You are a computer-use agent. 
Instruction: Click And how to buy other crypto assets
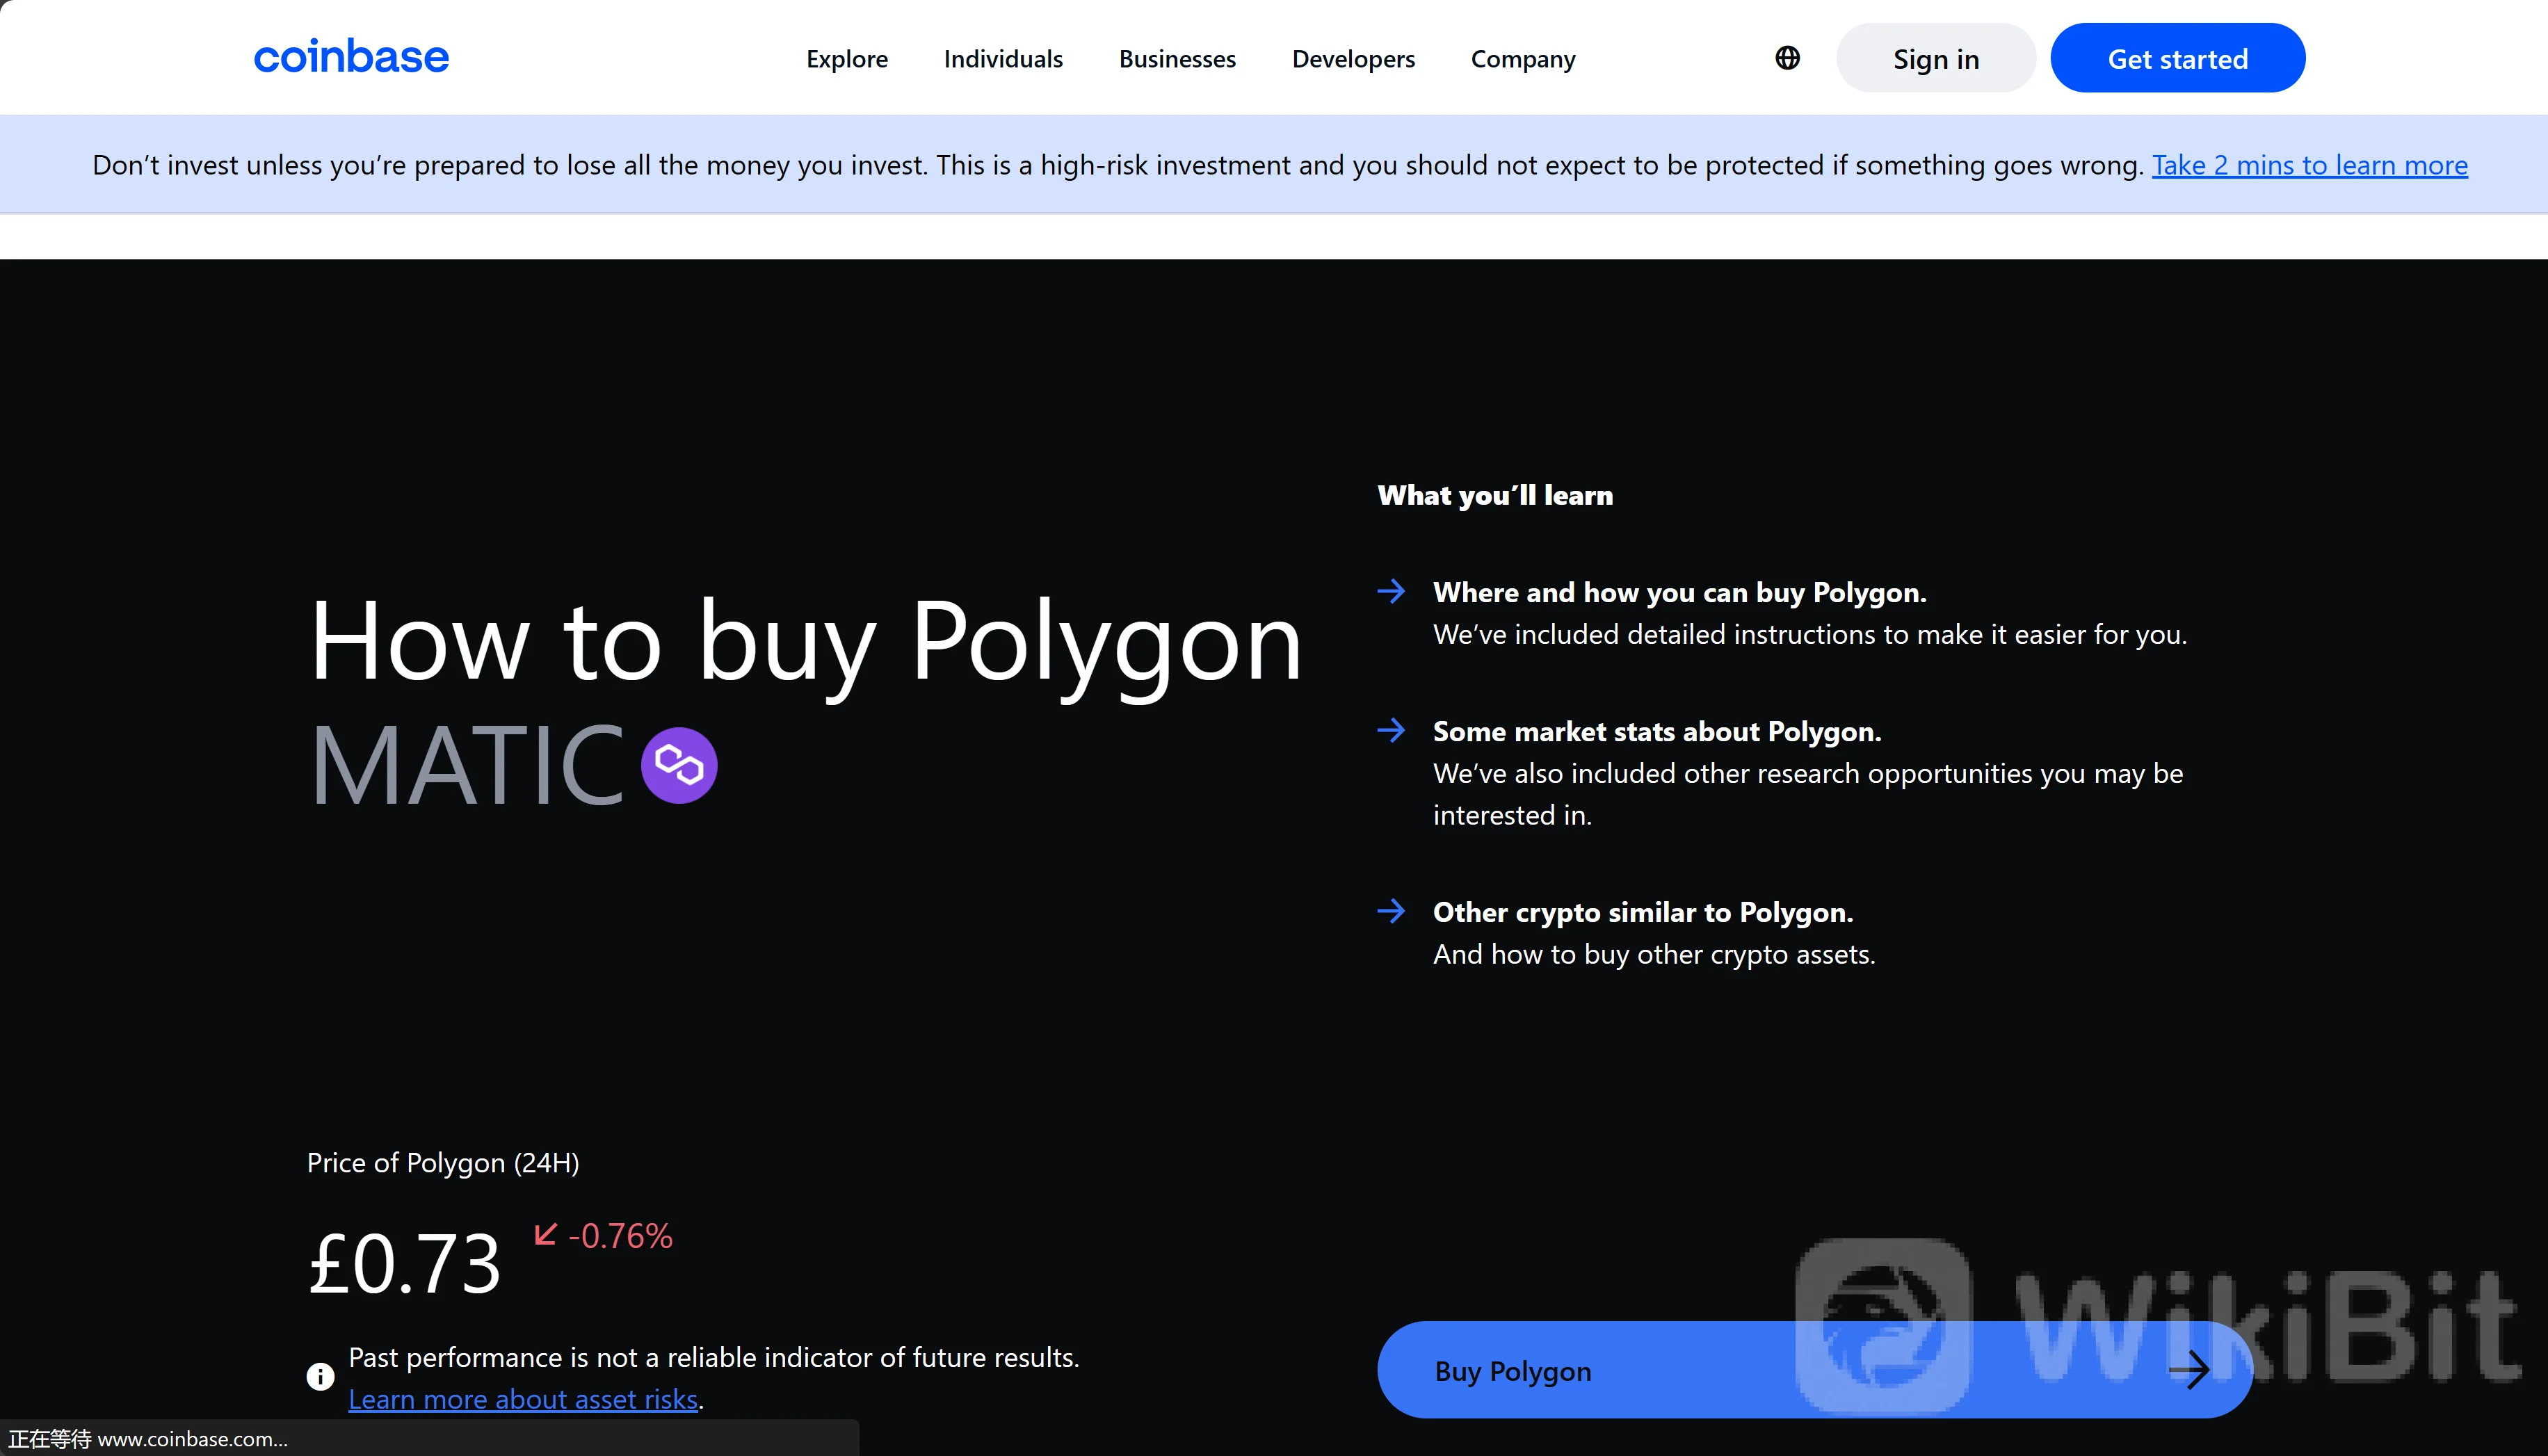[x=1654, y=954]
